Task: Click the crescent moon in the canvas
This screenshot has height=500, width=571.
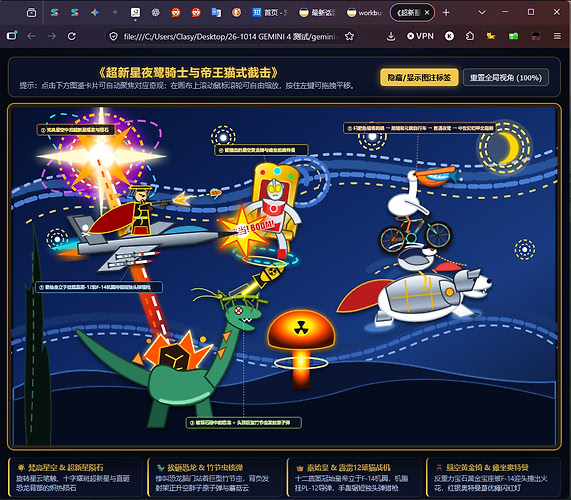Action: pos(509,147)
